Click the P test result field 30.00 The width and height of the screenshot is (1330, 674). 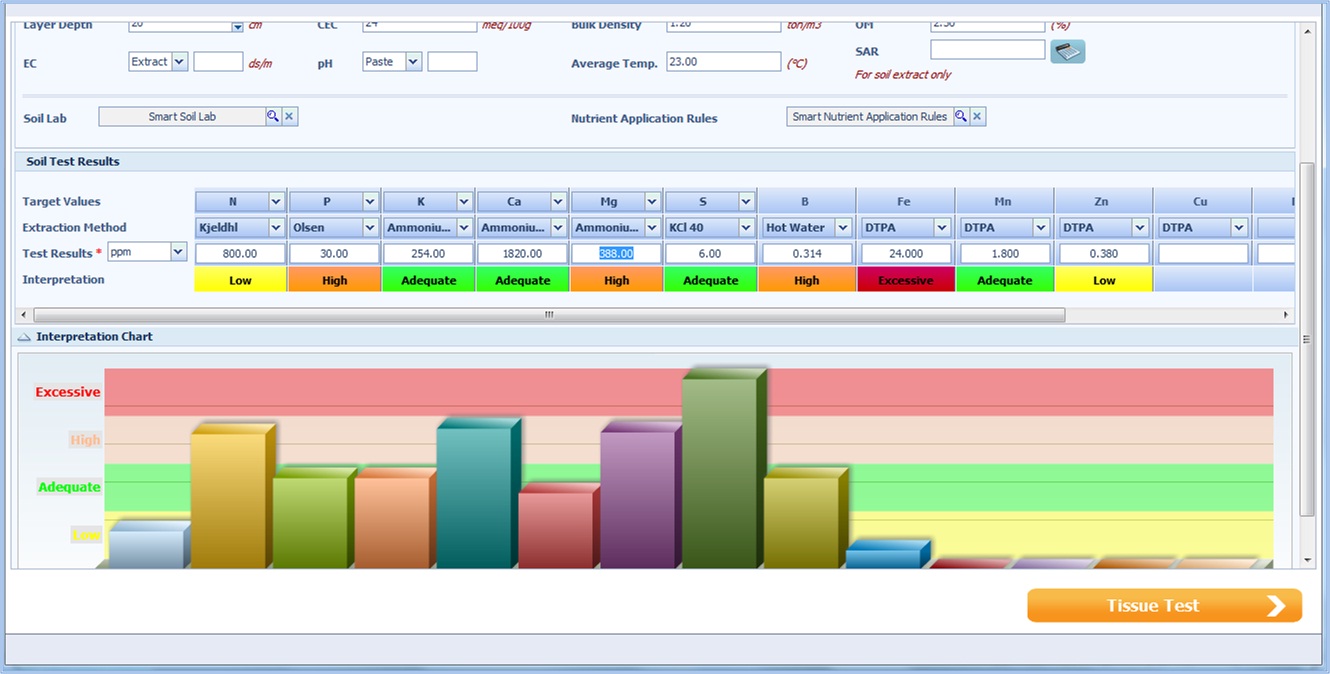[x=335, y=254]
